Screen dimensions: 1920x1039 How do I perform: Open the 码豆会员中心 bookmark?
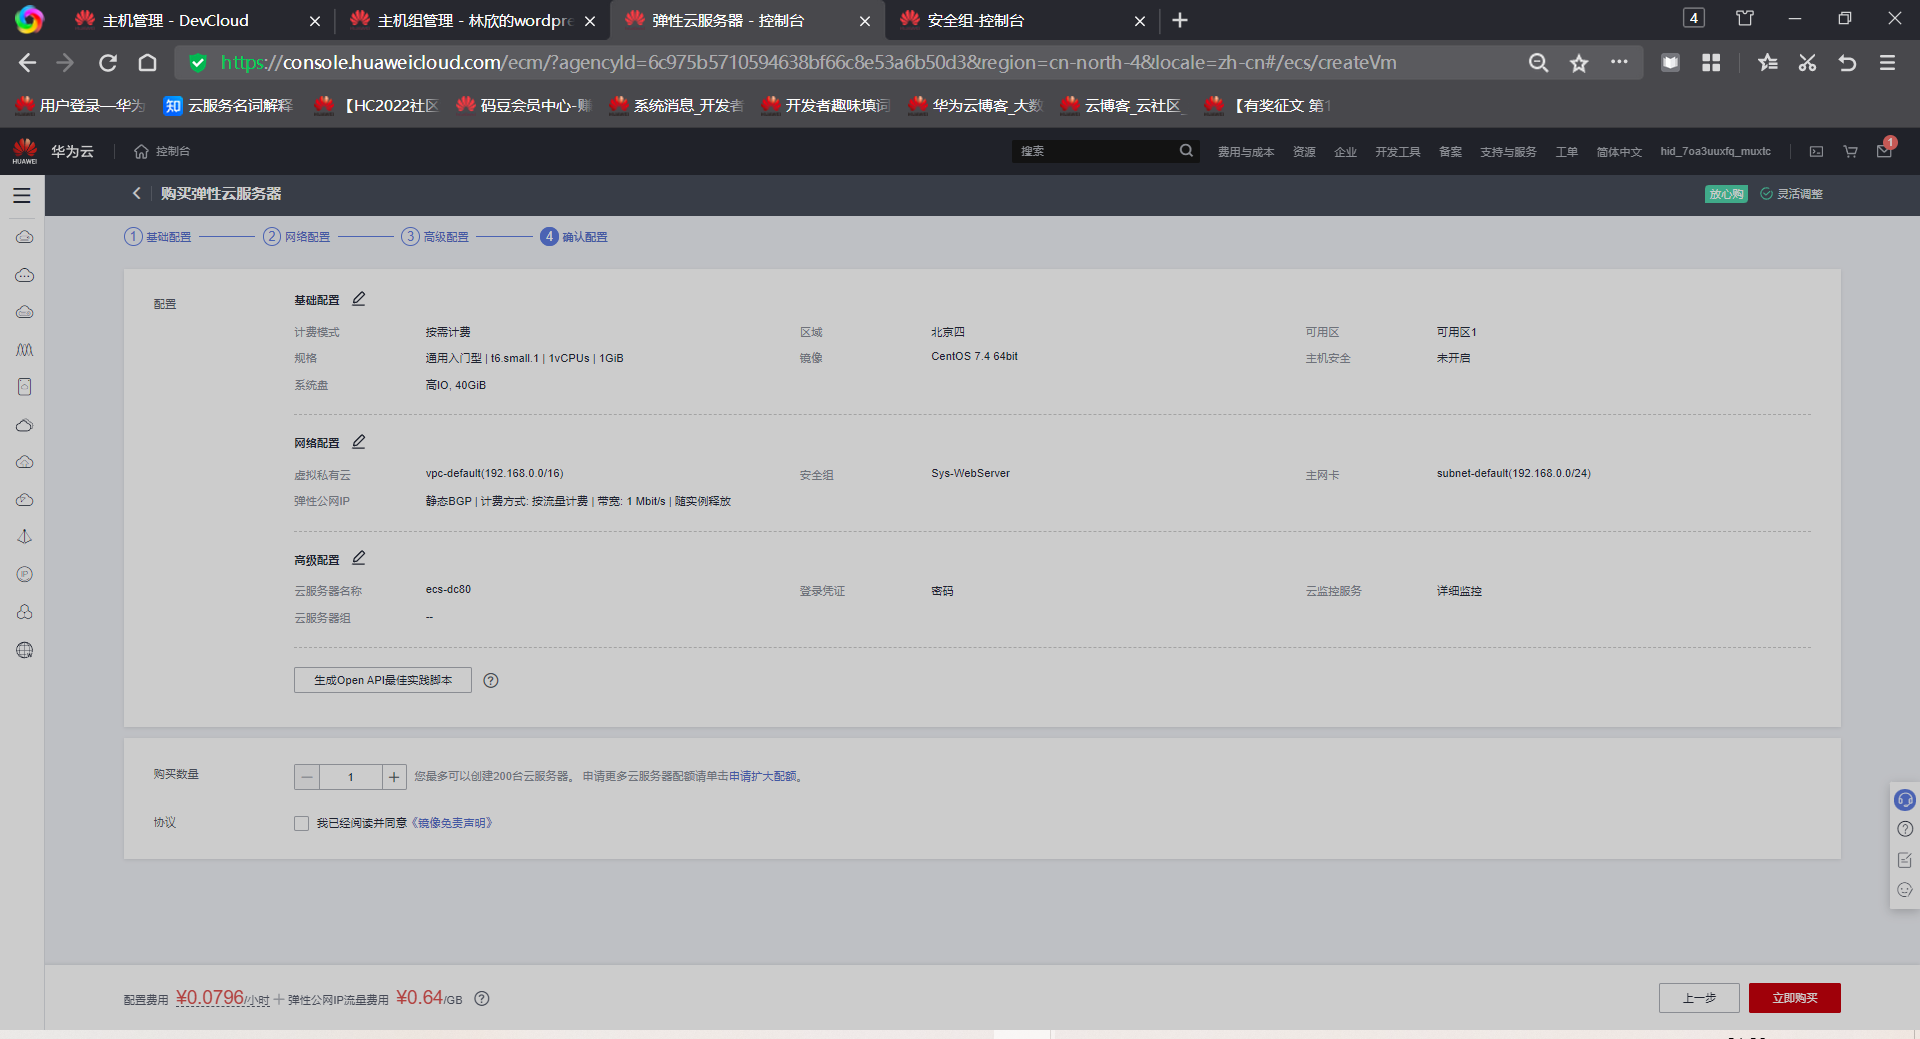(524, 105)
